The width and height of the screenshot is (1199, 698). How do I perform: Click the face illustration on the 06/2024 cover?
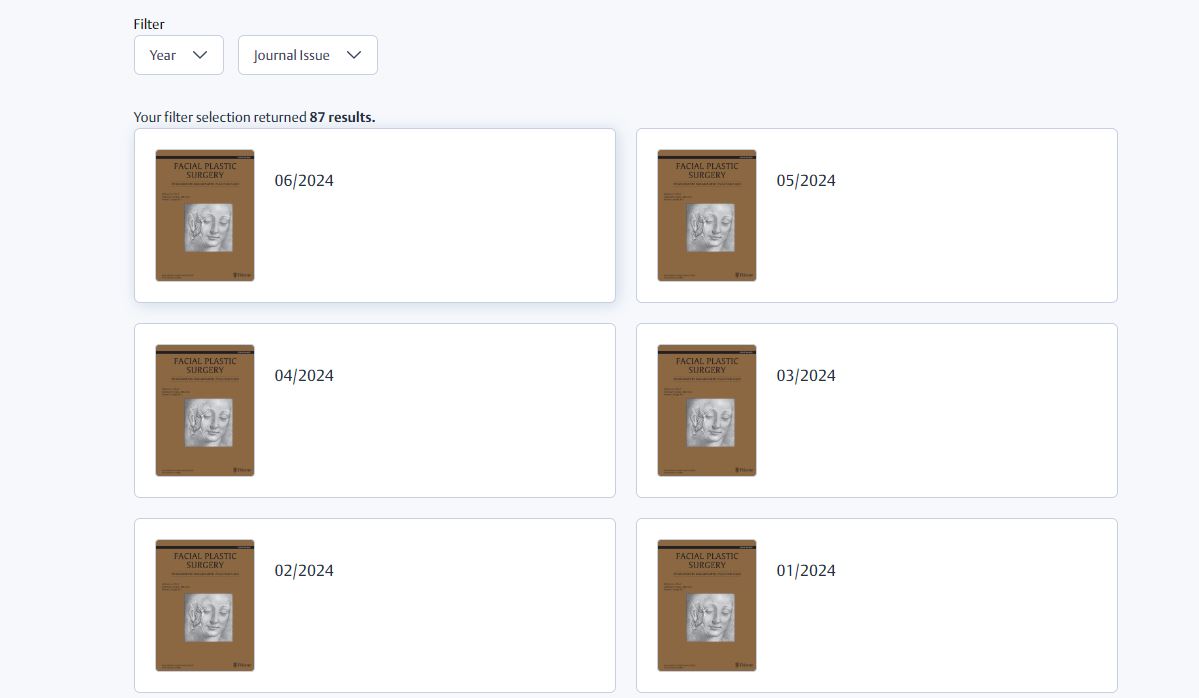click(x=208, y=227)
